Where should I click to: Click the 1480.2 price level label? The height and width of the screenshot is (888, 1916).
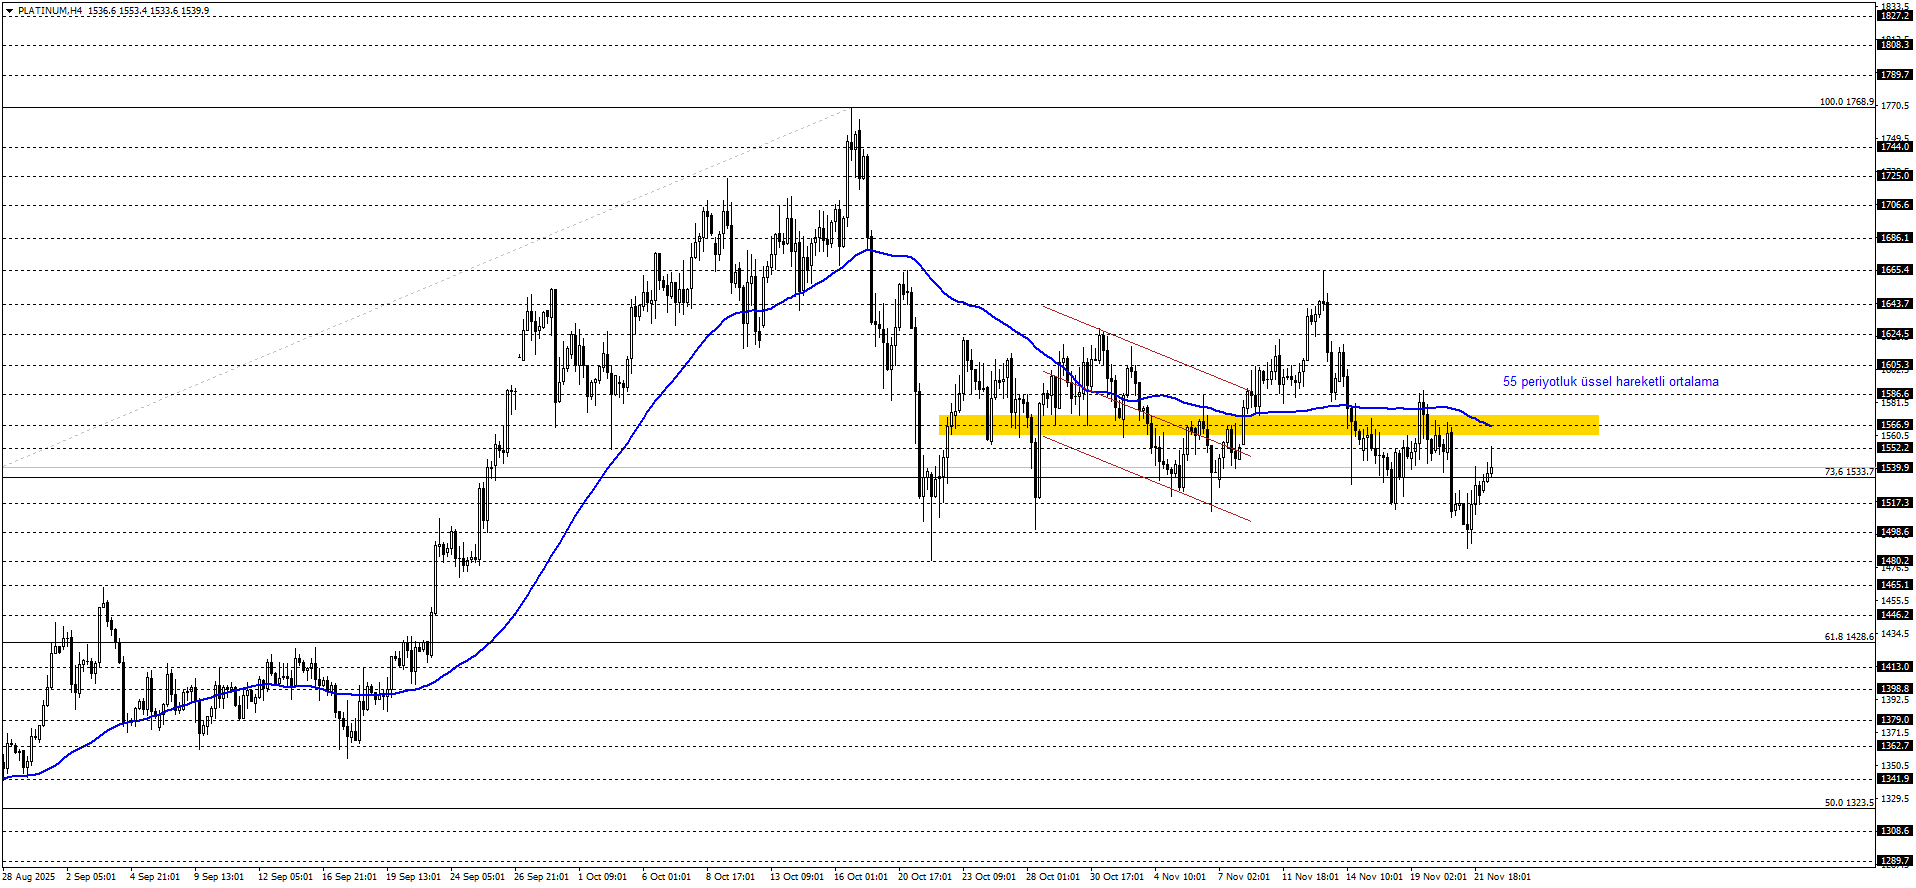pyautogui.click(x=1894, y=561)
